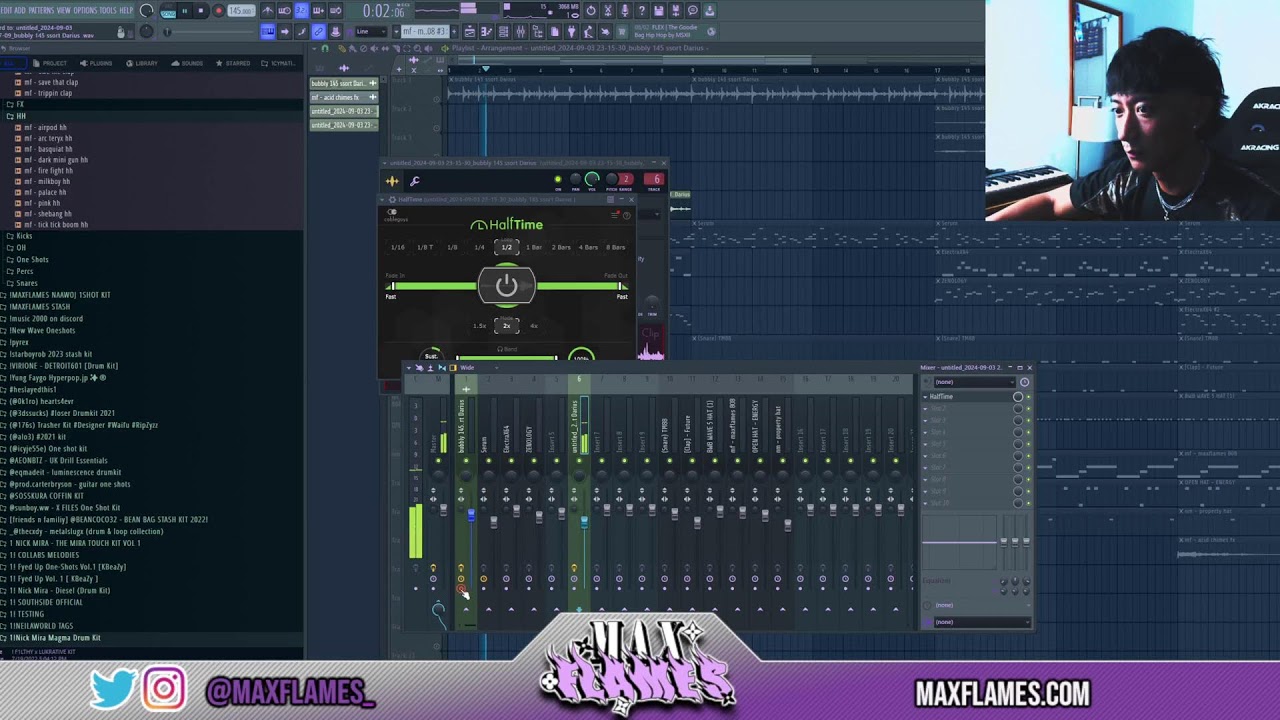Image resolution: width=1280 pixels, height=720 pixels.
Task: Open the pattern selector 'mf - m..08 #3'
Action: point(423,32)
